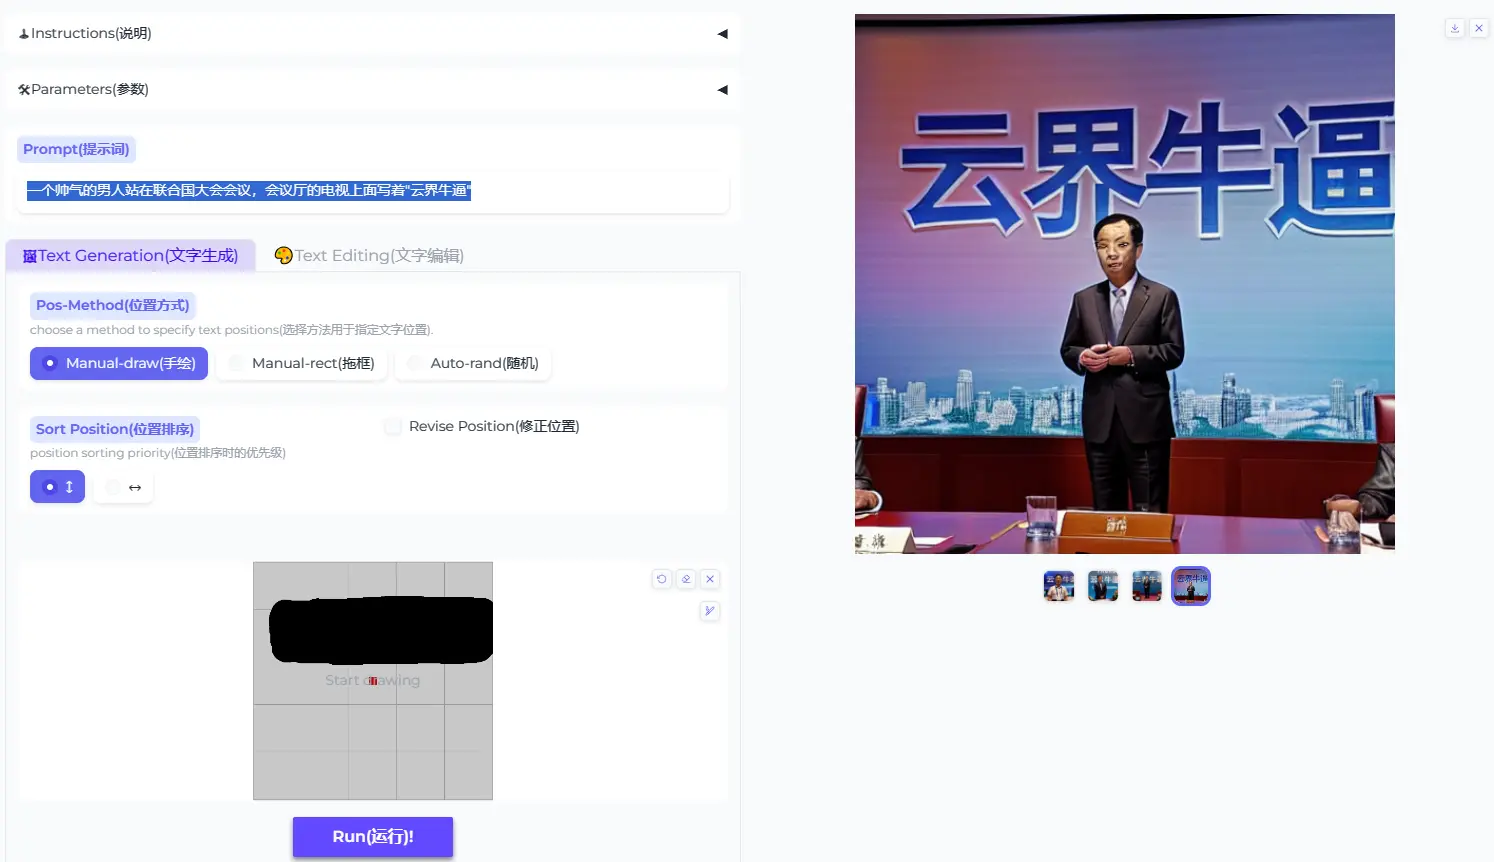Select Manual-rect(拖框) position method
This screenshot has height=862, width=1494.
302,363
